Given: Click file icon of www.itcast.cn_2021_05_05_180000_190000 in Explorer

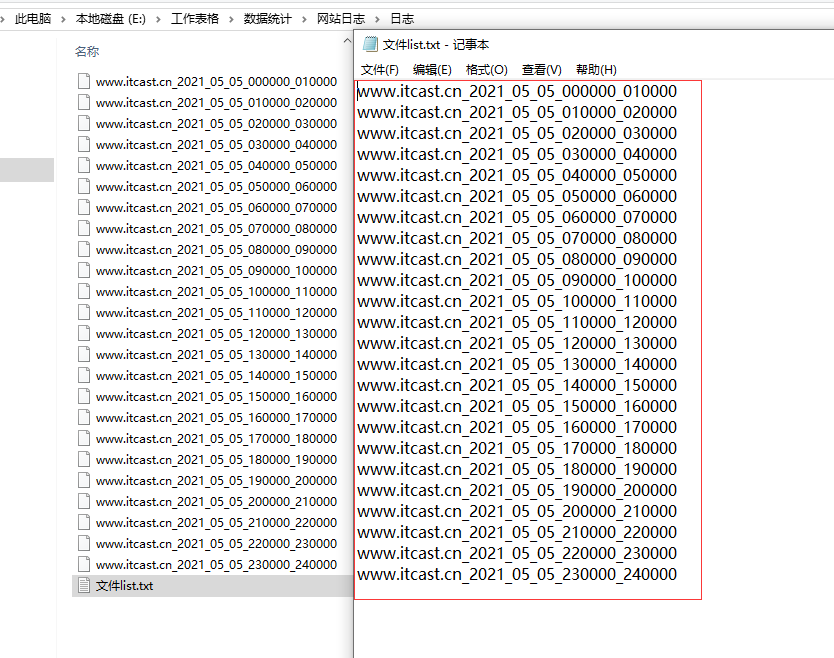Looking at the screenshot, I should 84,459.
